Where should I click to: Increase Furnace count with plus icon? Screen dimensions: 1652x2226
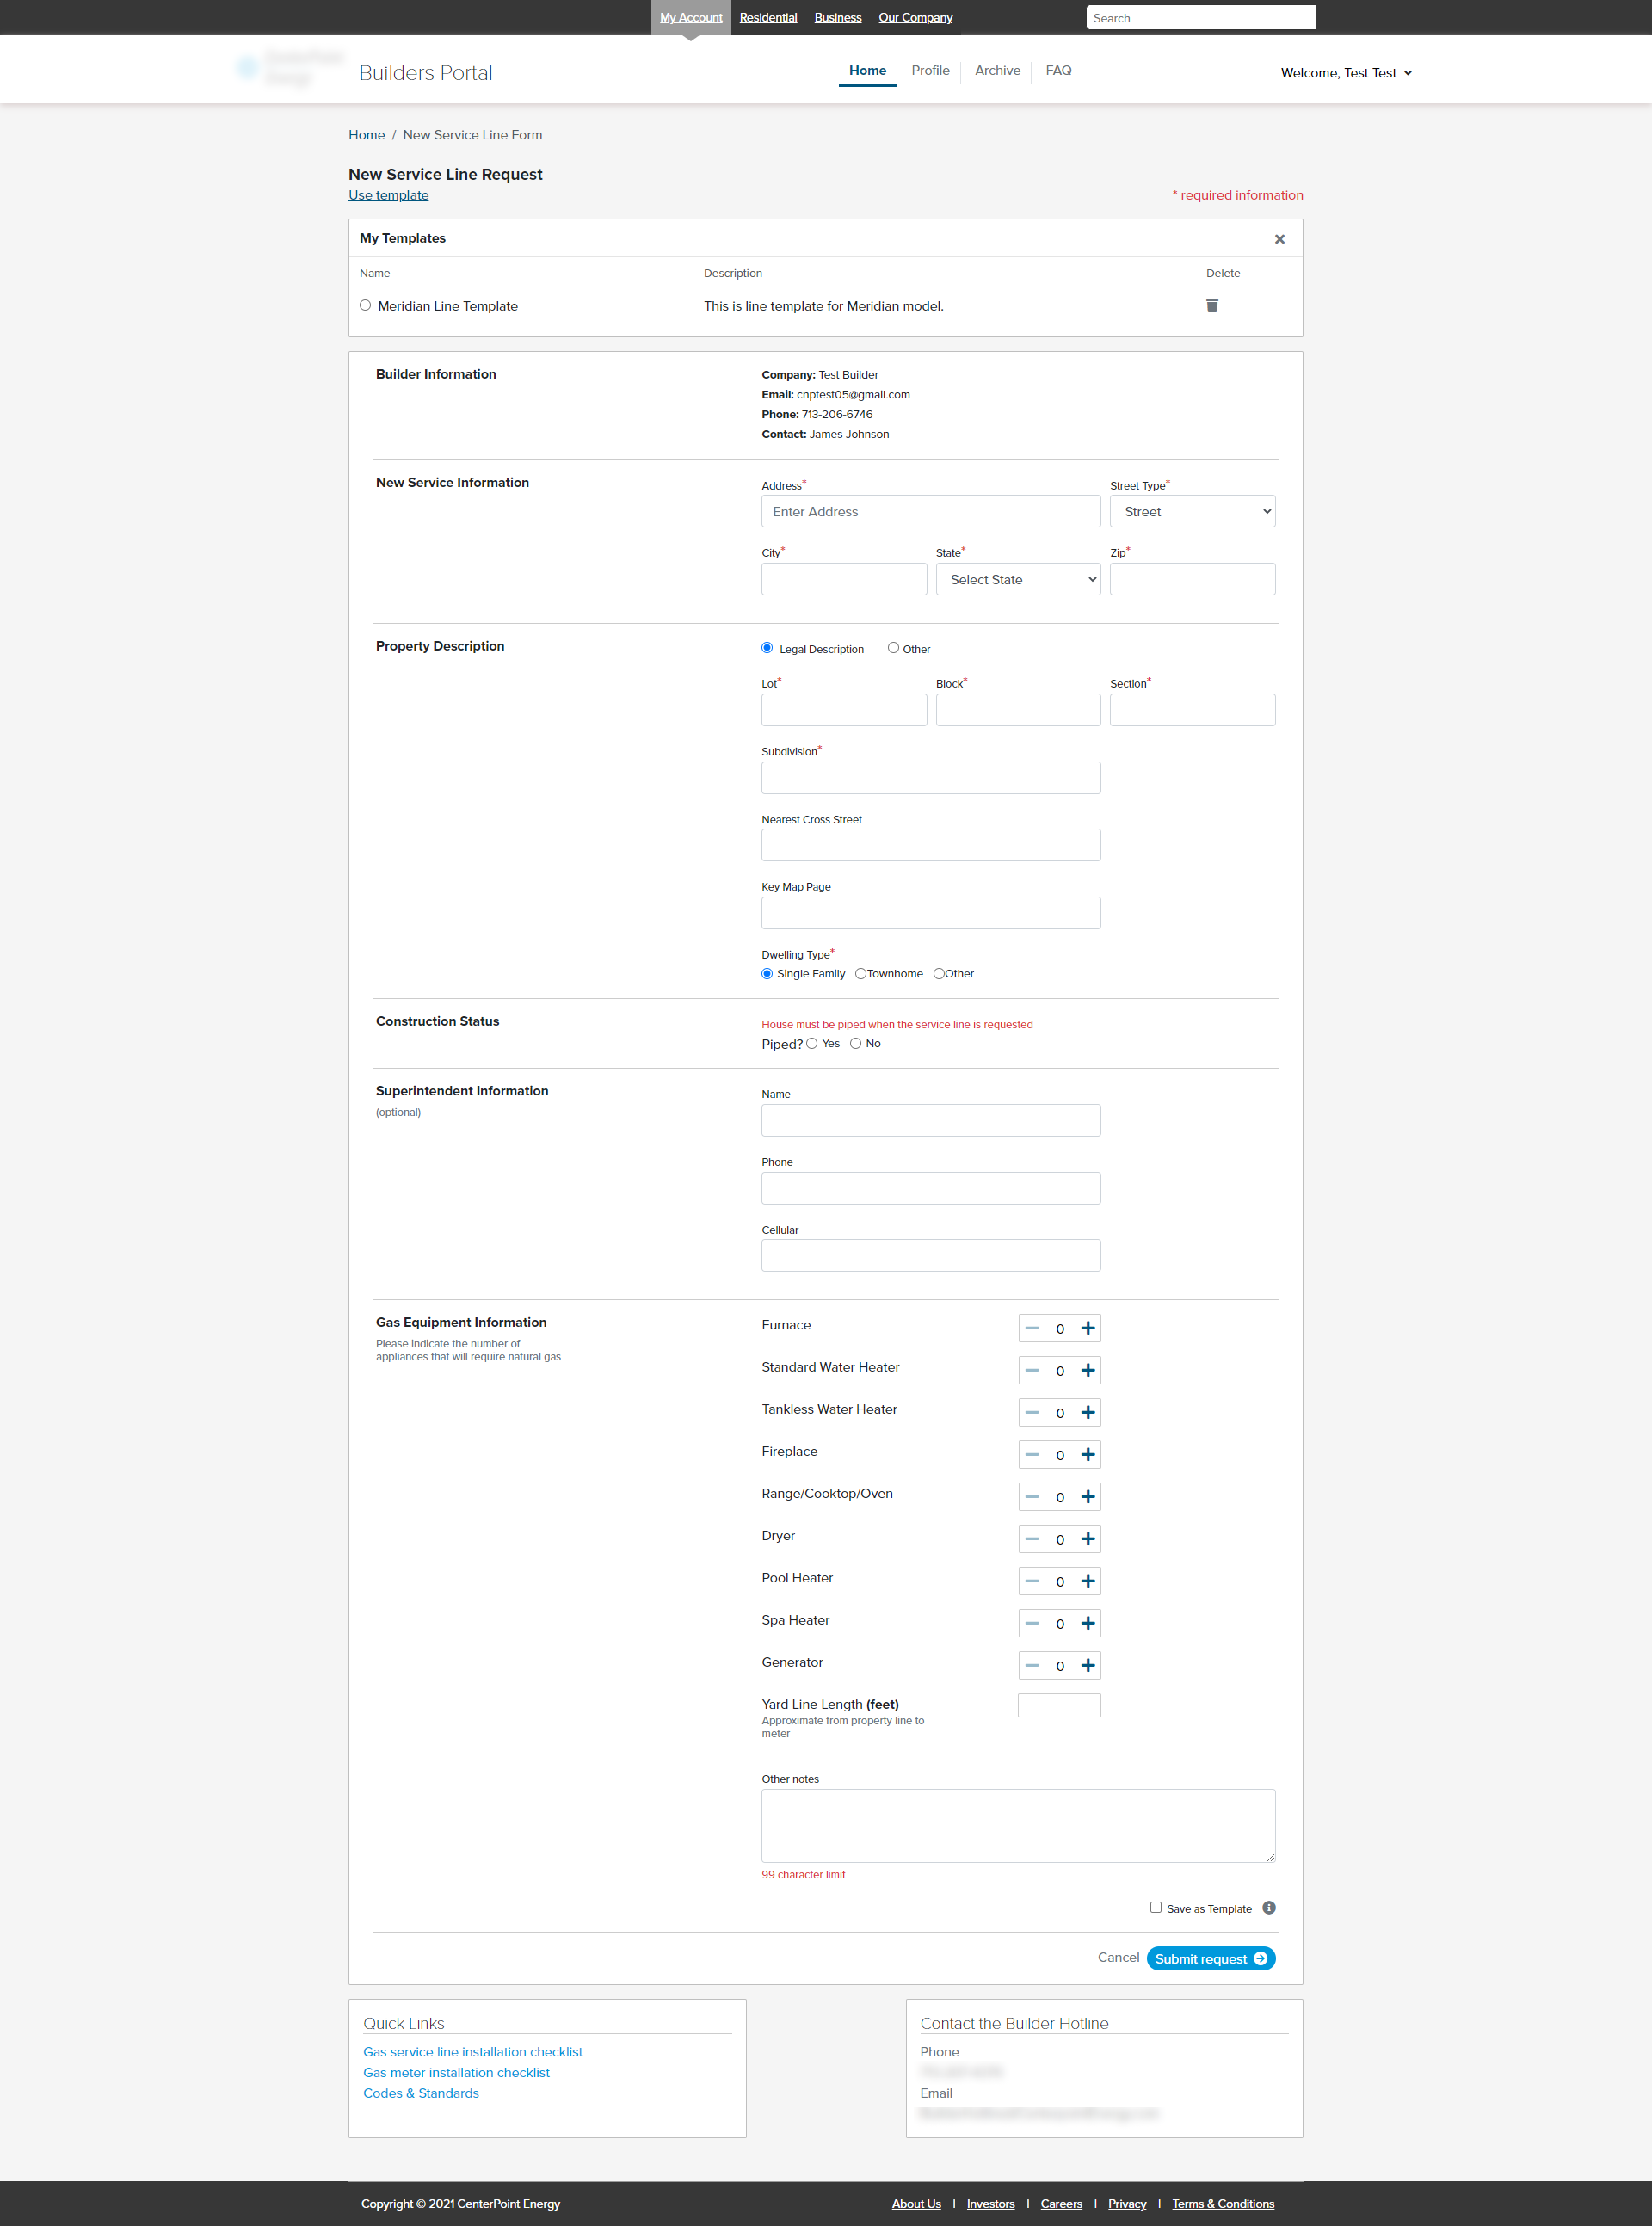[1088, 1328]
